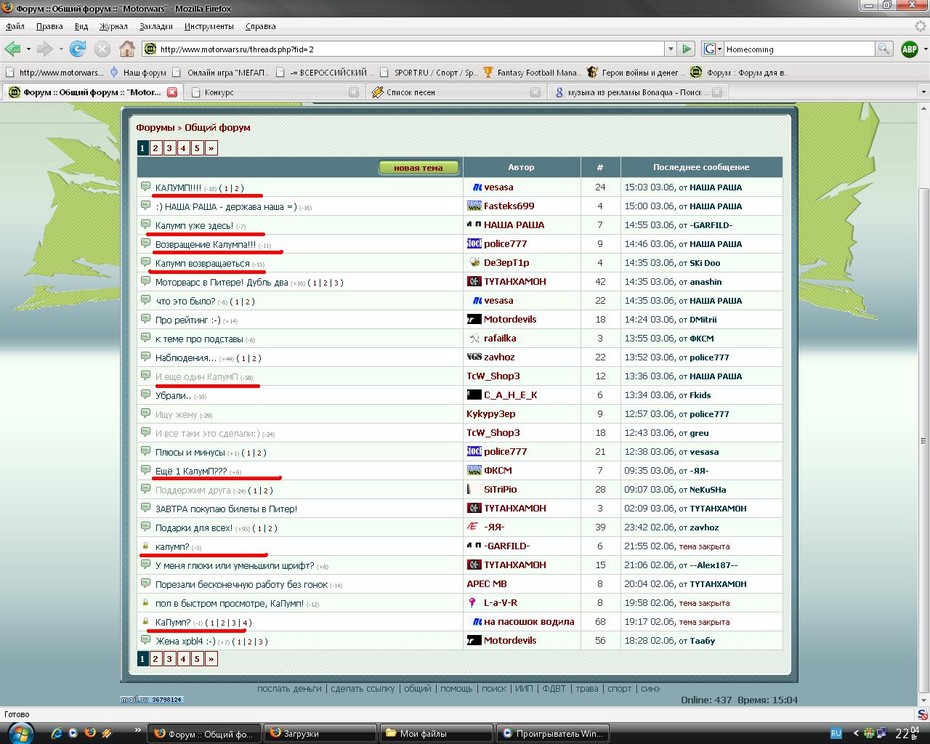Viewport: 930px width, 744px height.
Task: Open the Adblock Plus ABP icon
Action: (909, 49)
